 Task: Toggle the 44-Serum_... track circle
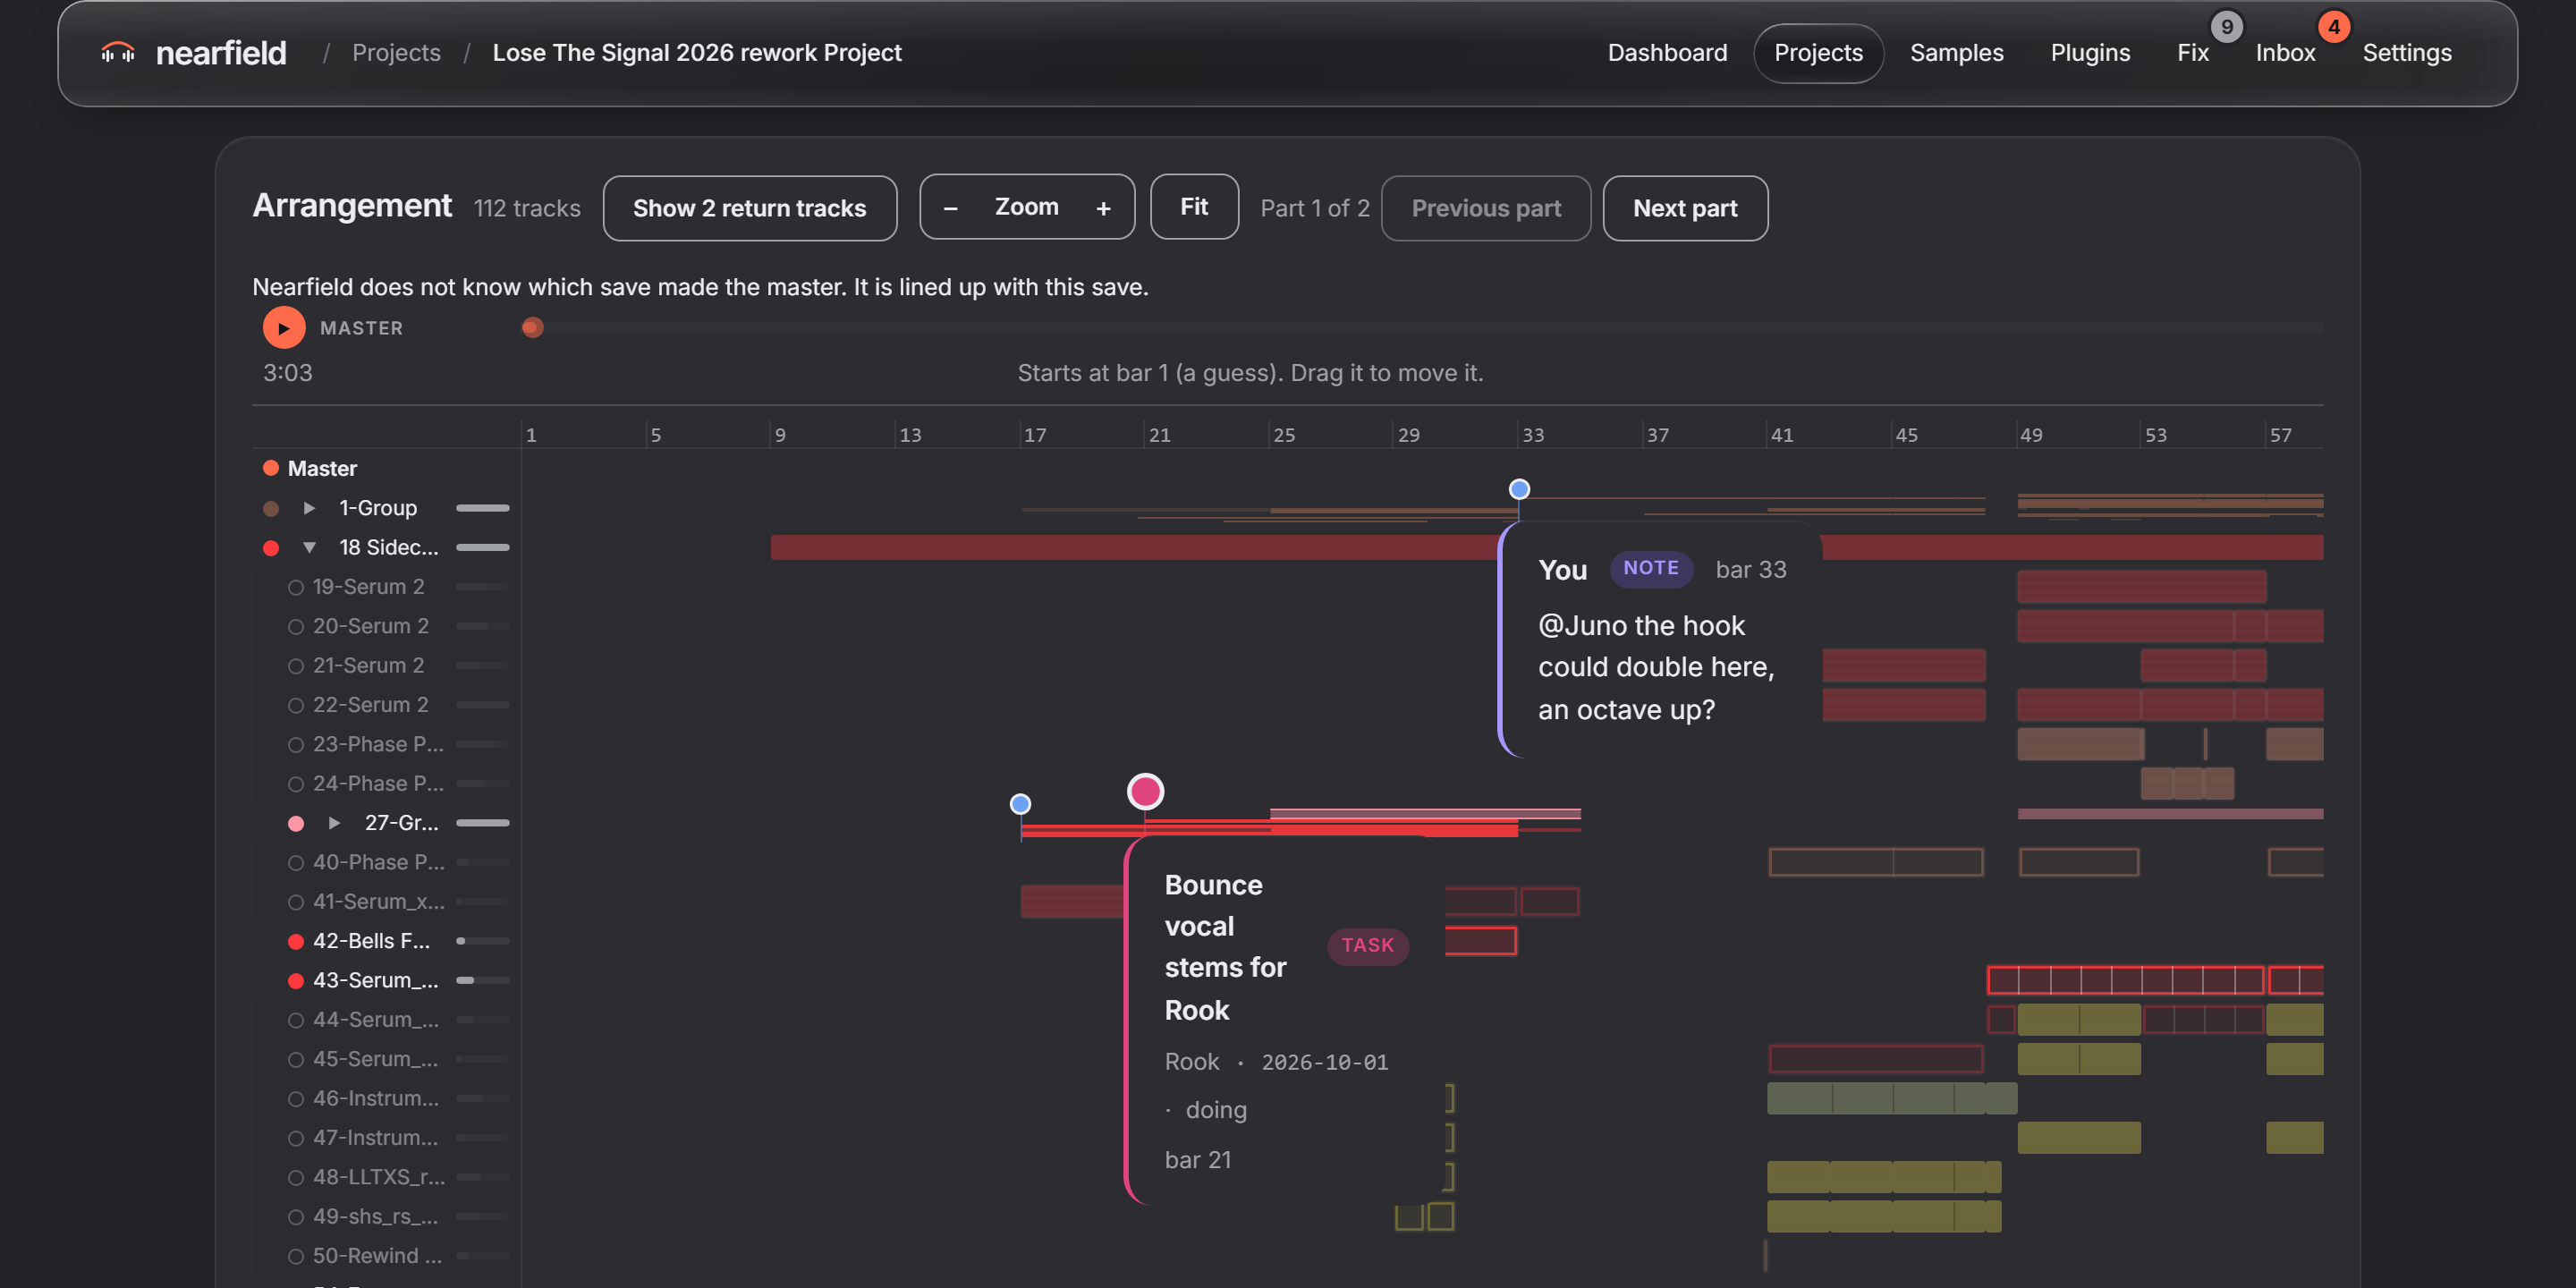coord(296,1020)
